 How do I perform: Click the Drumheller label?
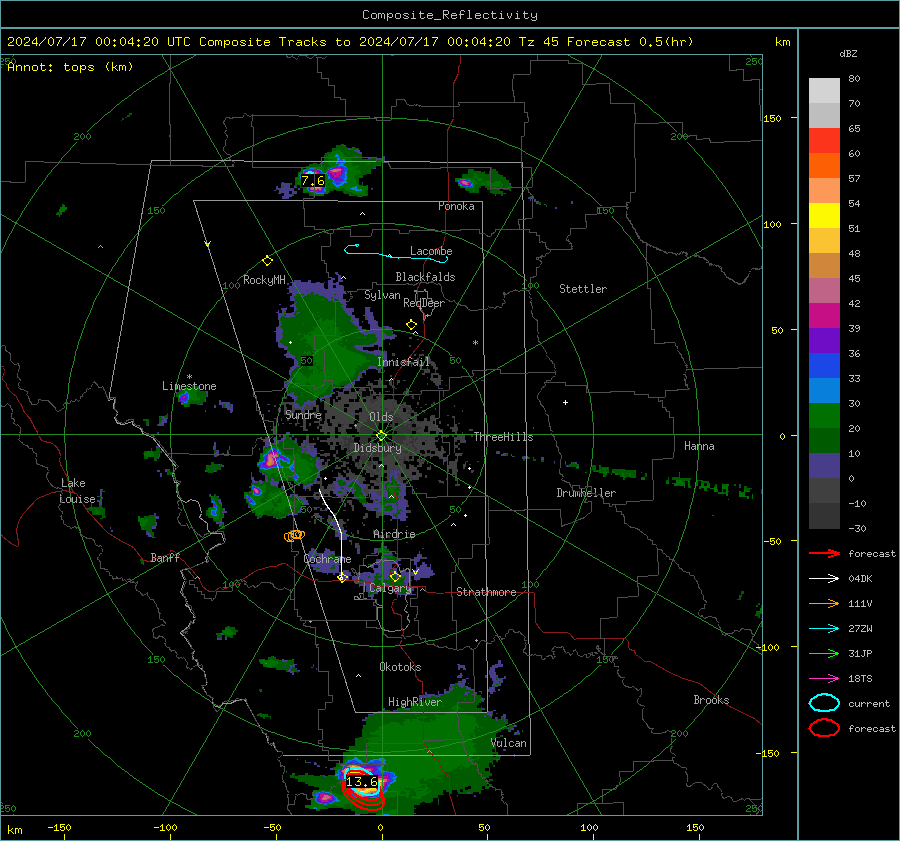(x=586, y=493)
